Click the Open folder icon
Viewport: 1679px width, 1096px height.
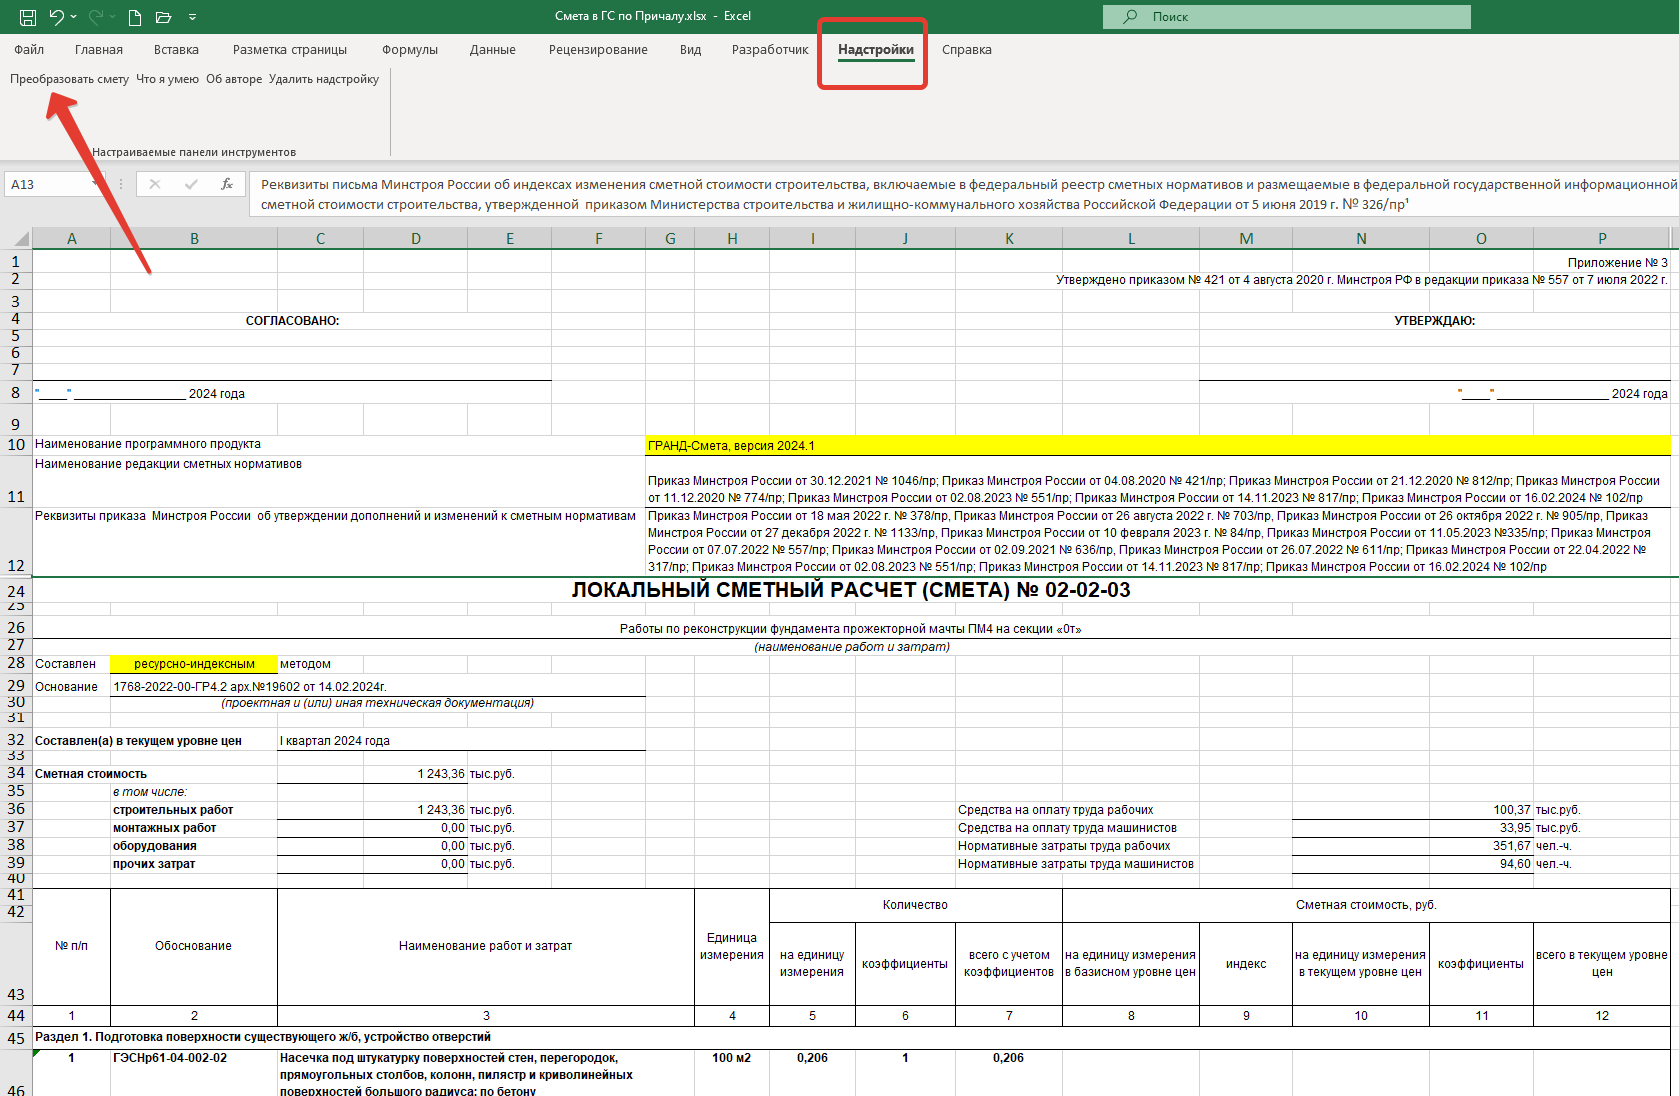click(x=164, y=17)
